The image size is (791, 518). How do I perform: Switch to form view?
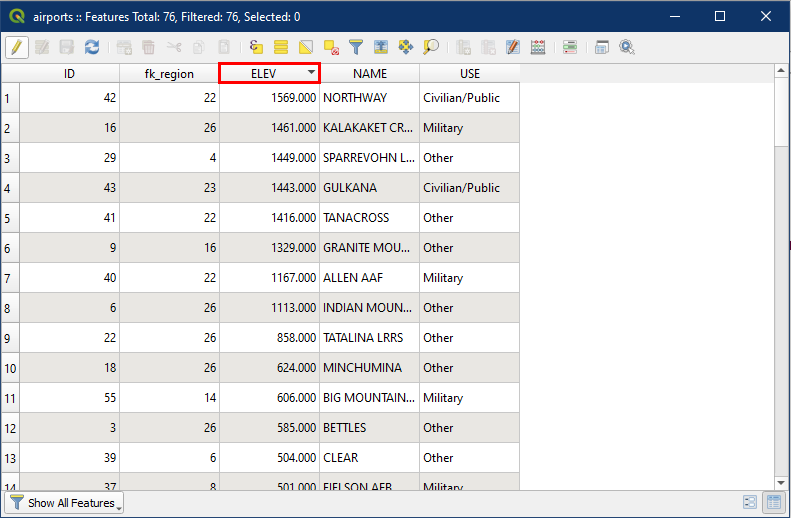pos(750,503)
